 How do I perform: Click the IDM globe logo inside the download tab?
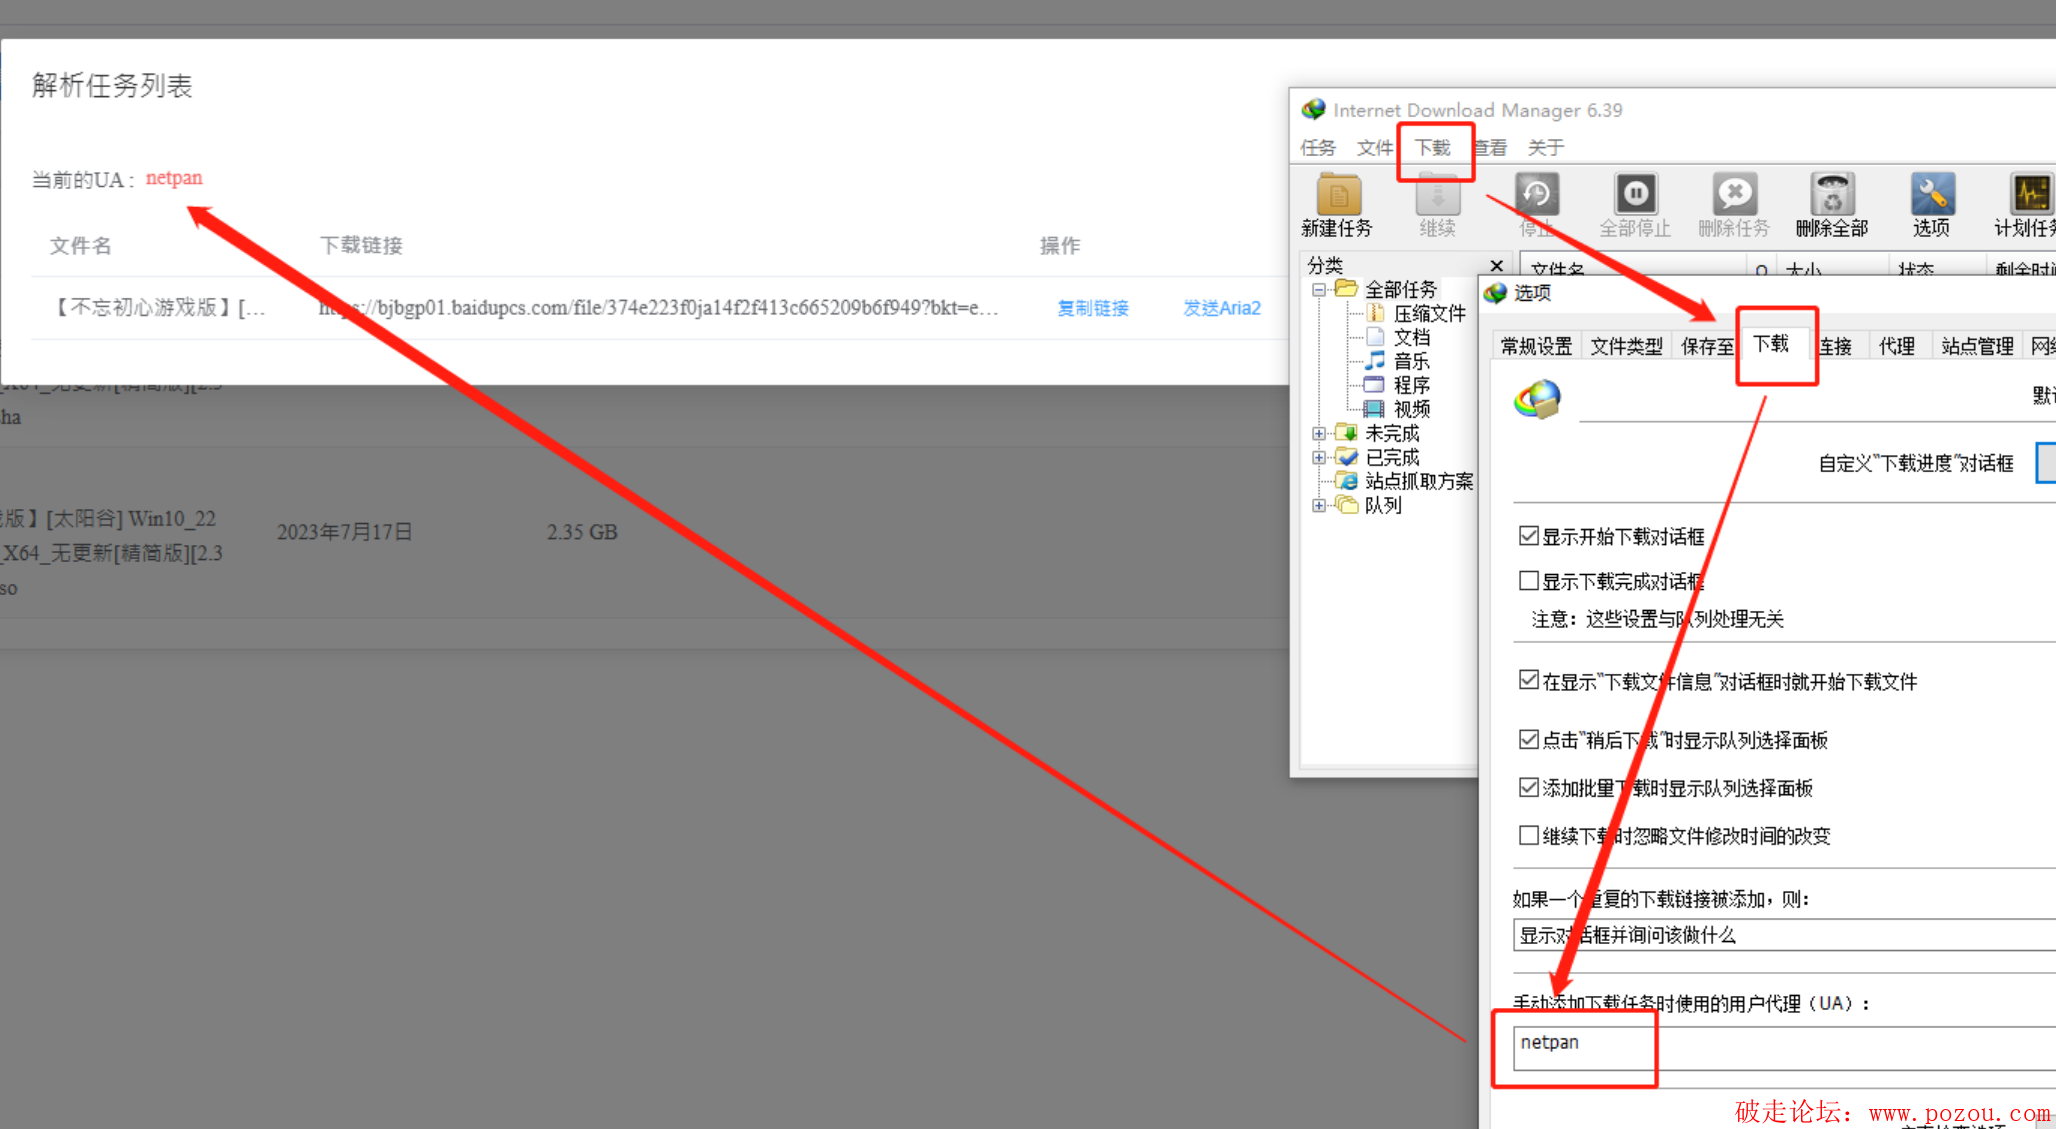click(x=1538, y=400)
